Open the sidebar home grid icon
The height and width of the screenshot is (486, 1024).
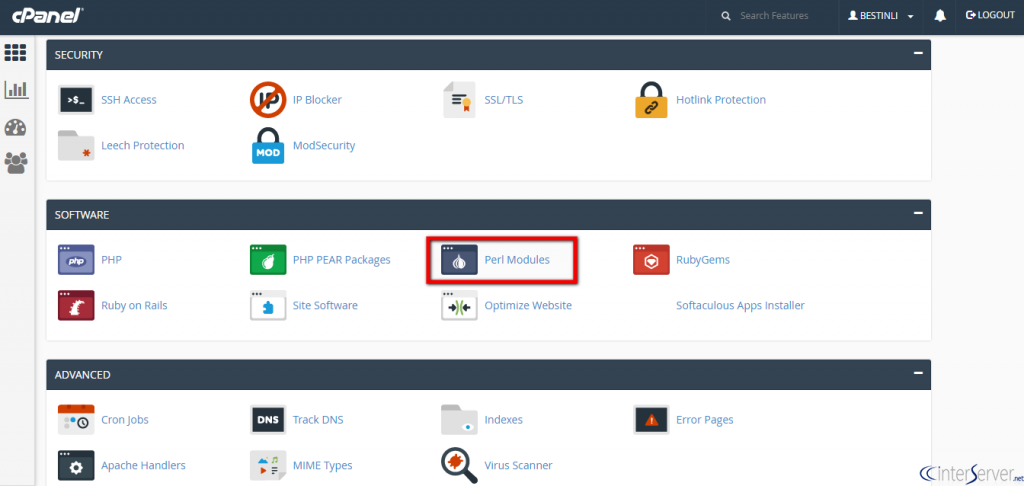(x=16, y=53)
